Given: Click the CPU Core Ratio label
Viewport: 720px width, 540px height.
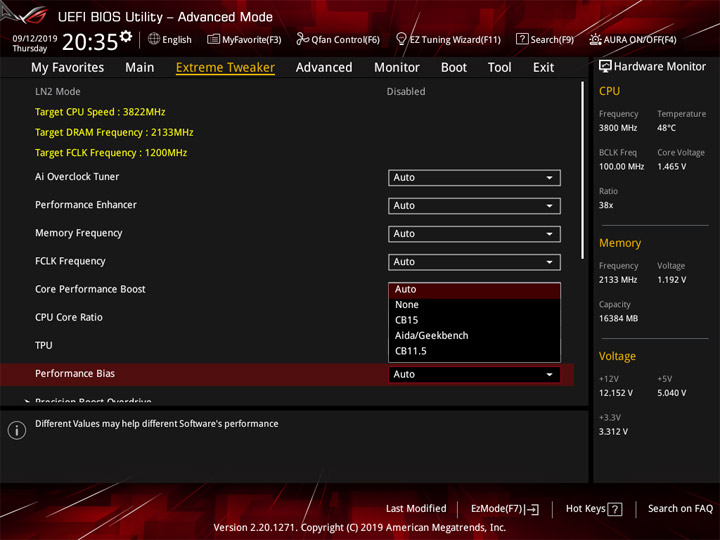Looking at the screenshot, I should tap(69, 317).
